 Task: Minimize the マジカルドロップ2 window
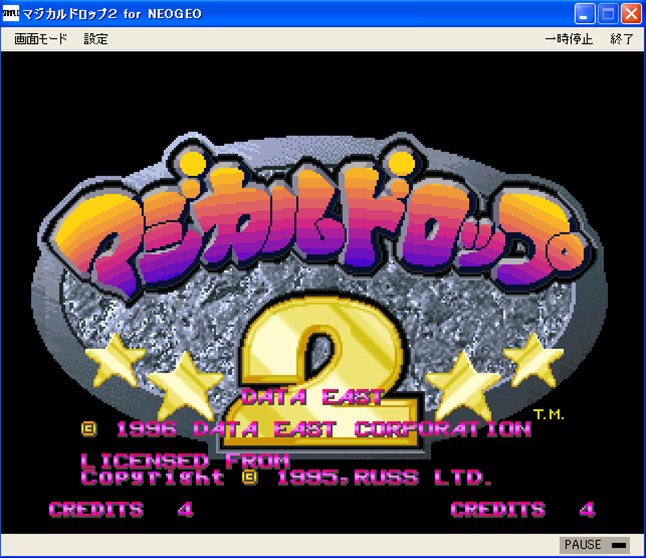585,14
